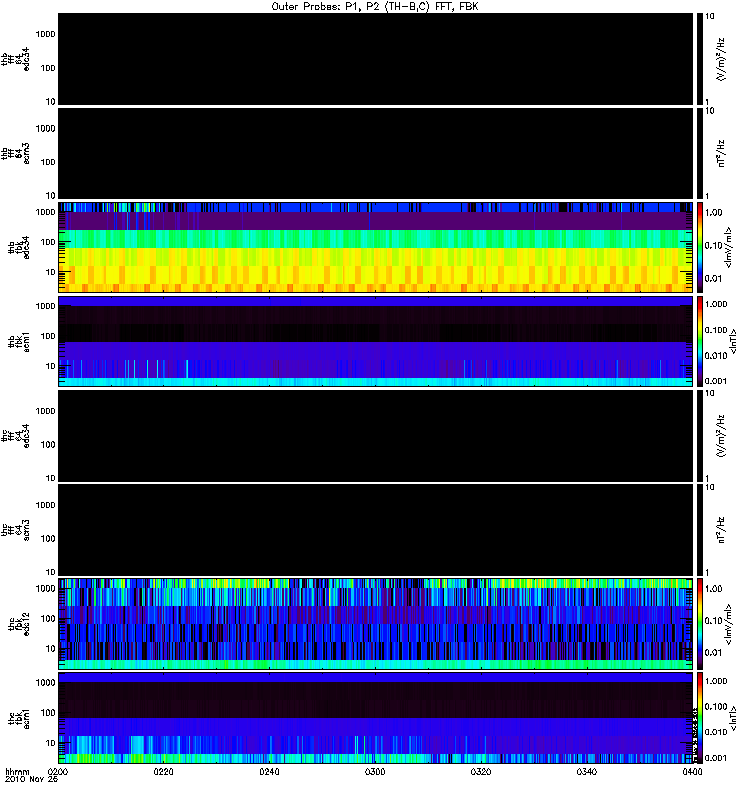Image resolution: width=750 pixels, height=800 pixels.
Task: Click the 'thb fbk edc34' vertical axis label
Action: [19, 247]
